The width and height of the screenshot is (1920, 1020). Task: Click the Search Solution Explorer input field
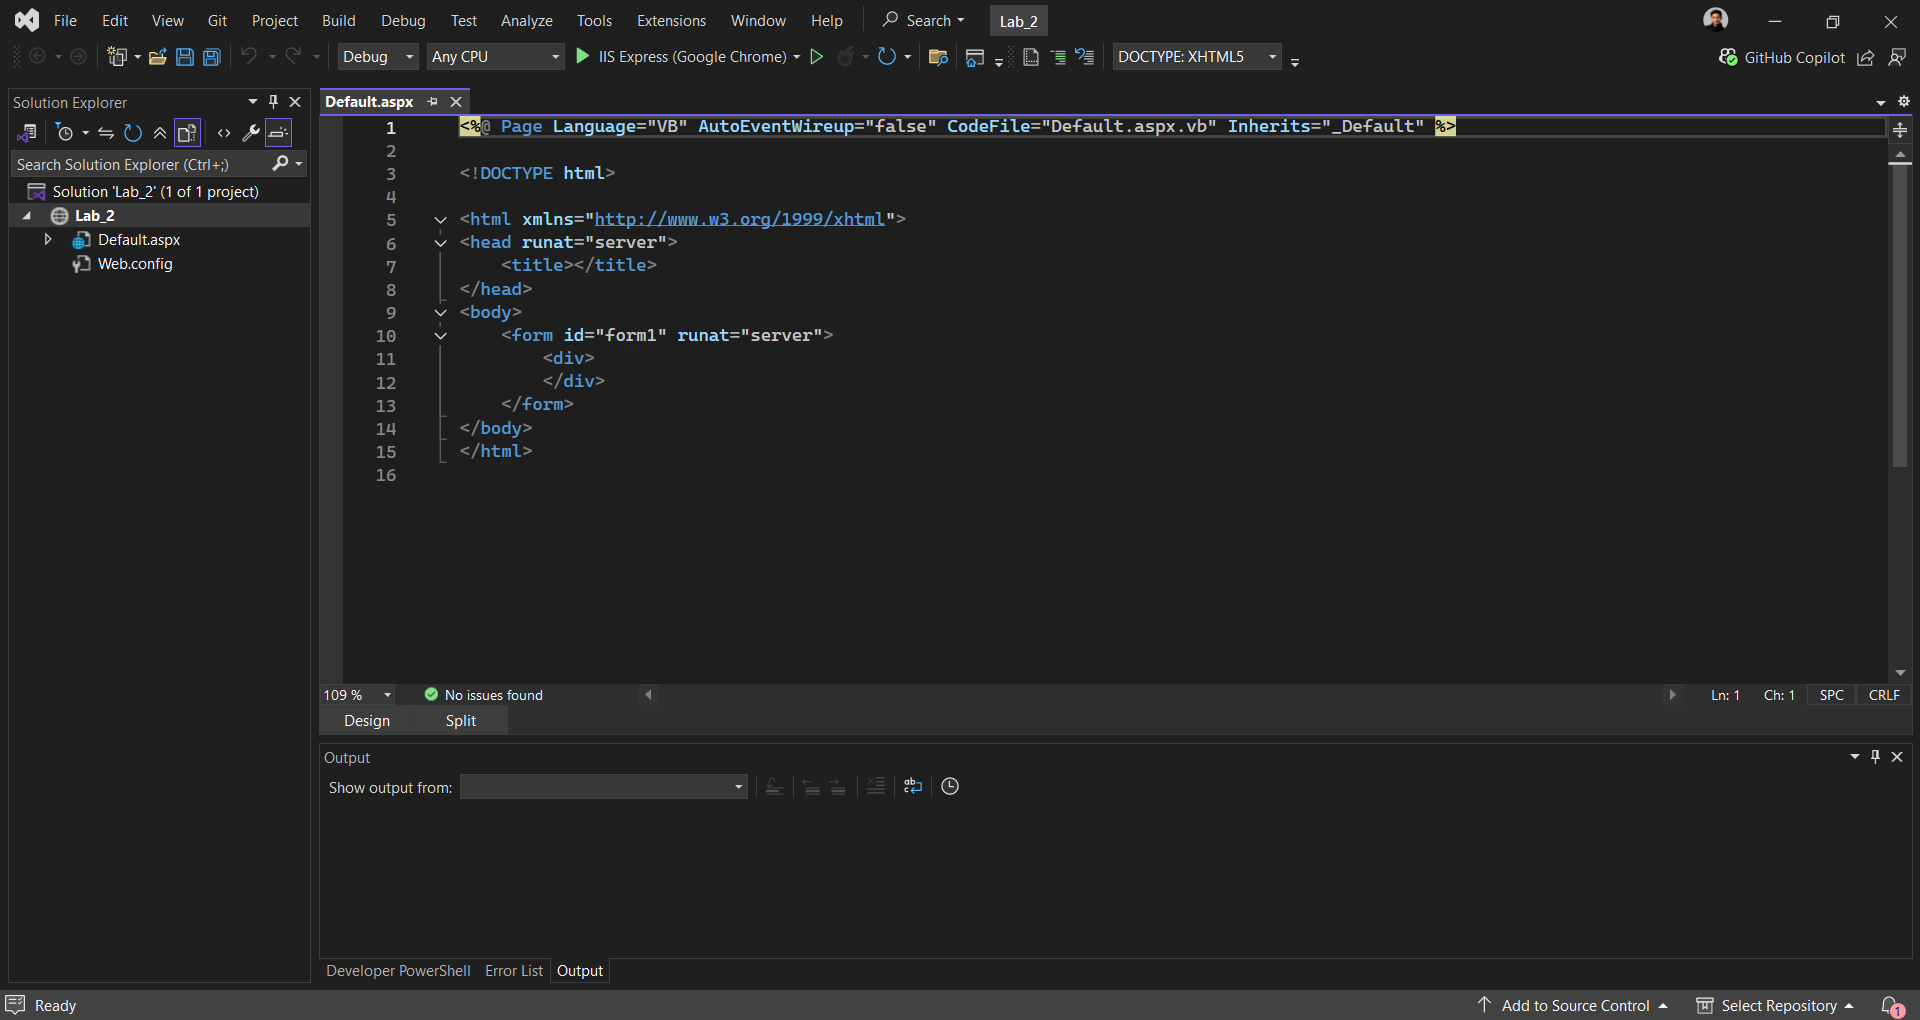[140, 164]
